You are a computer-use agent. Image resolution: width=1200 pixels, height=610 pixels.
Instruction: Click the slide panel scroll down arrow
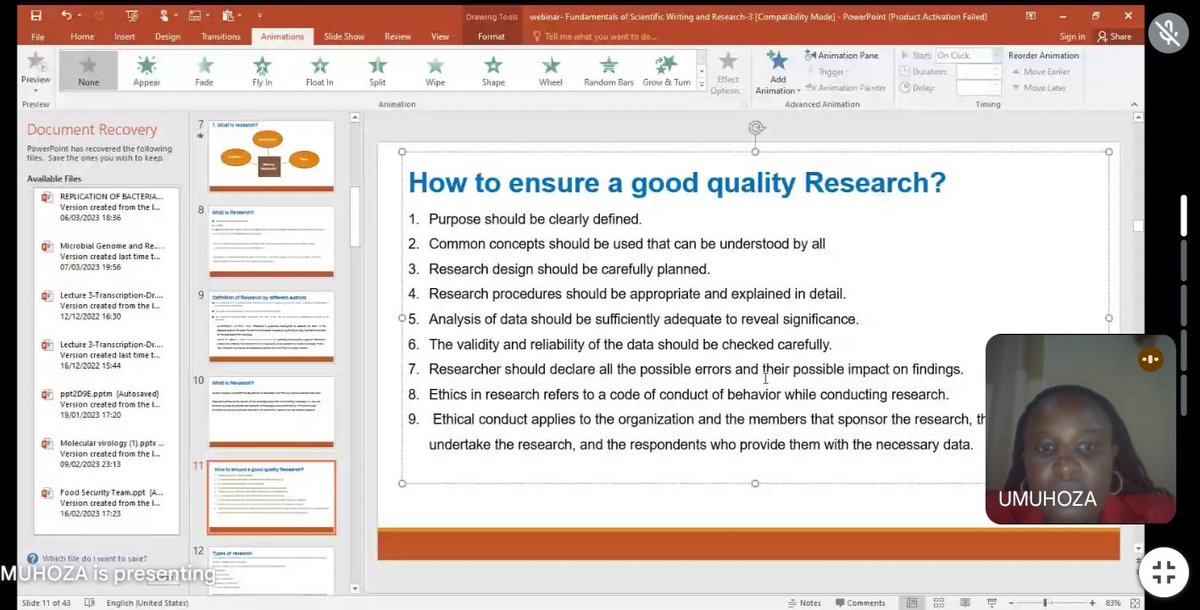pos(354,588)
